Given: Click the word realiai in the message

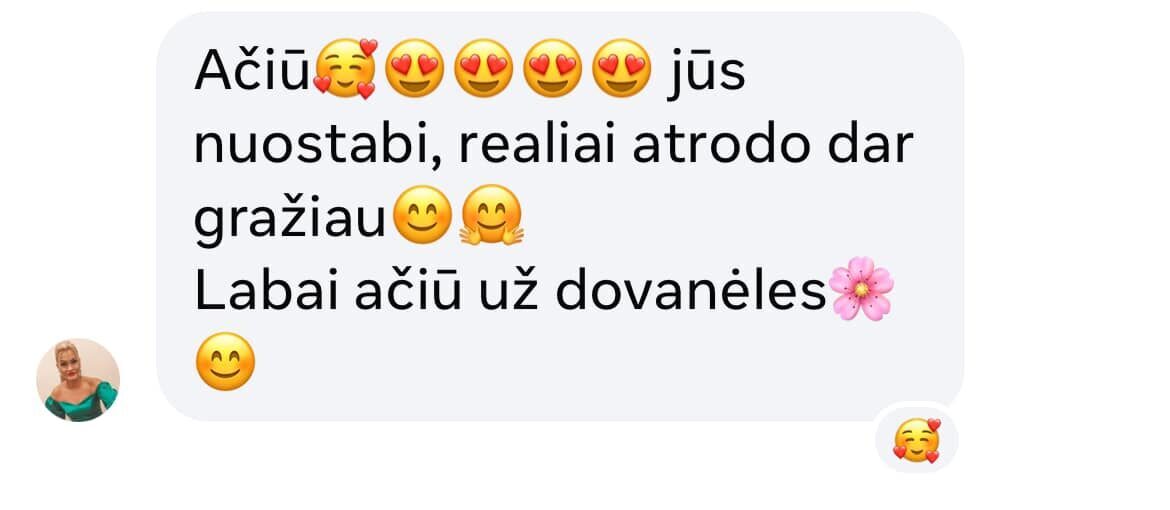Looking at the screenshot, I should pyautogui.click(x=536, y=145).
